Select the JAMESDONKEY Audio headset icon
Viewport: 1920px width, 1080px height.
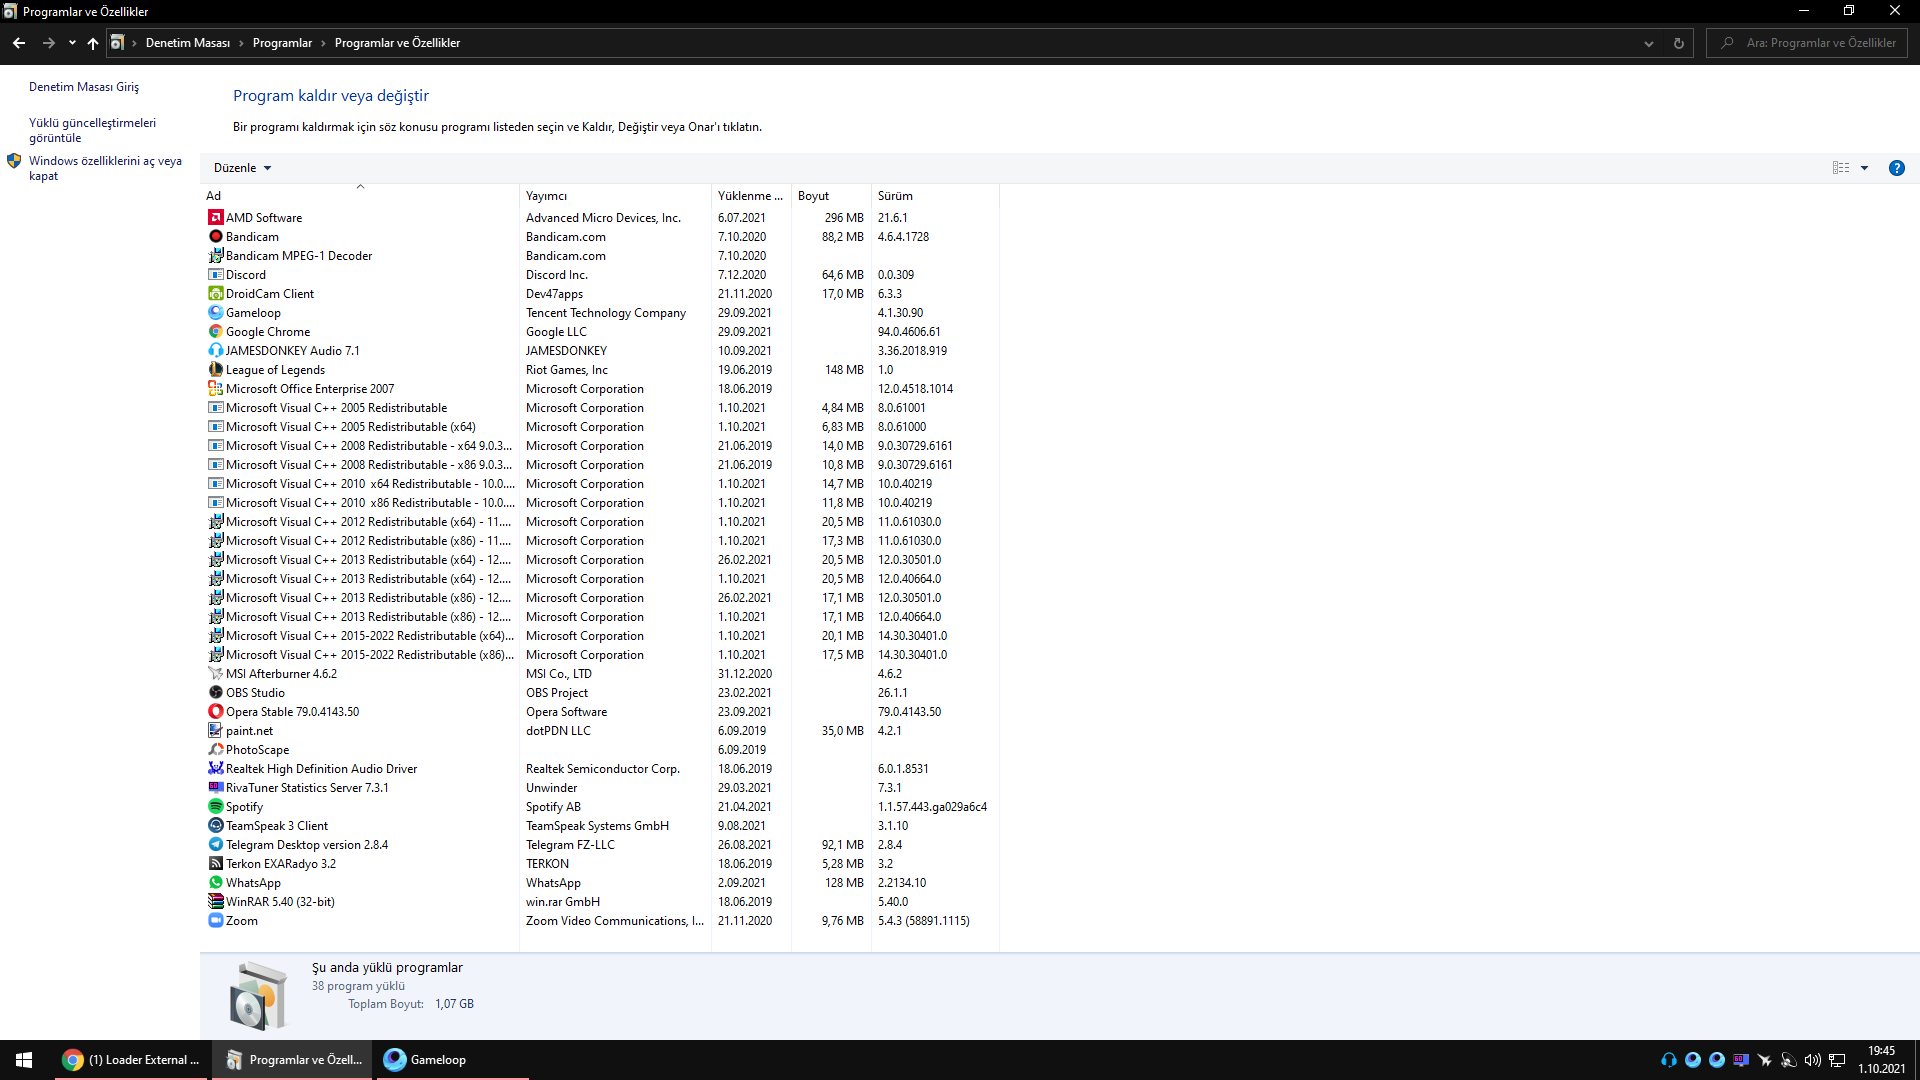click(215, 350)
